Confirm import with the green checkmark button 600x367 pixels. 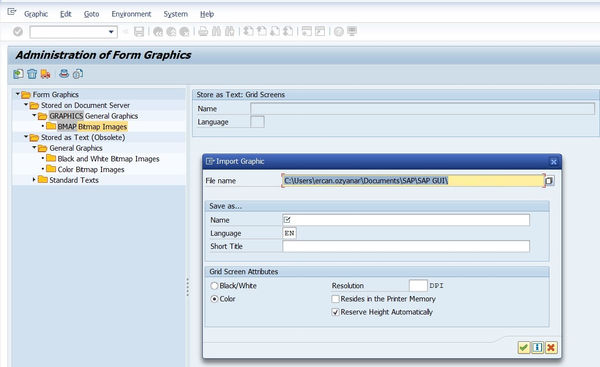[523, 347]
